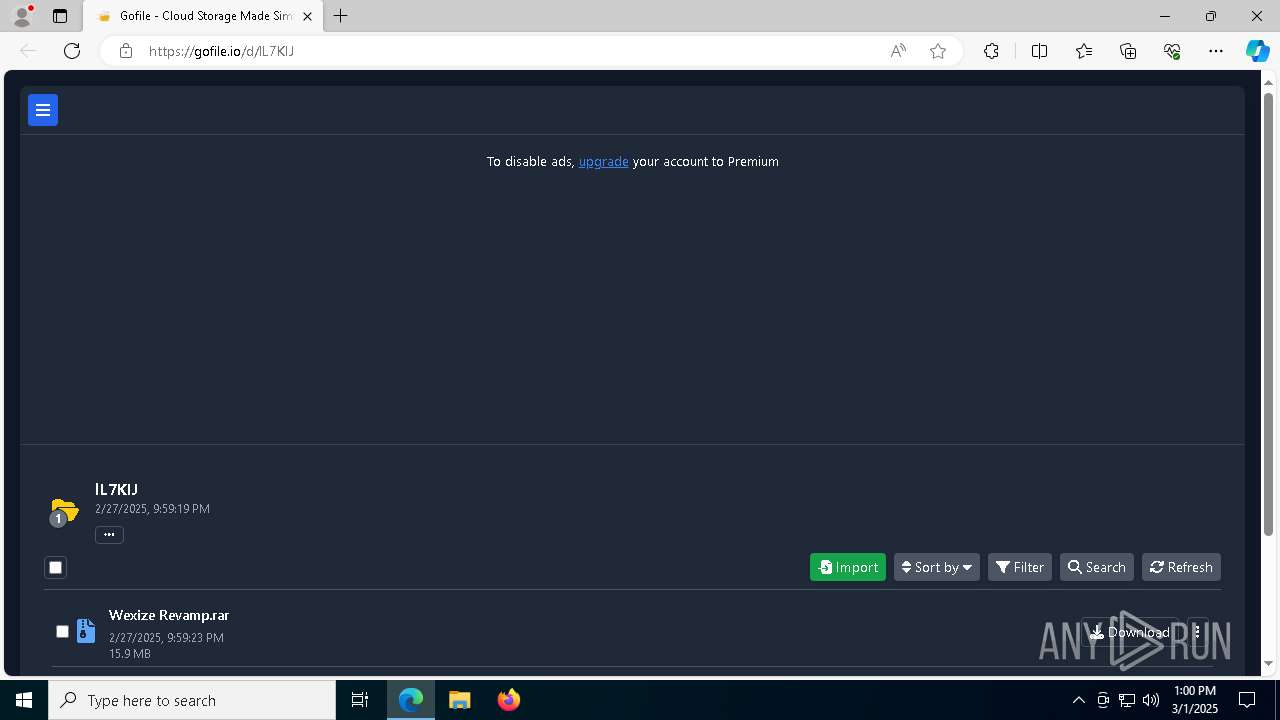Click the yellow IL7KIJ folder icon

pyautogui.click(x=64, y=511)
